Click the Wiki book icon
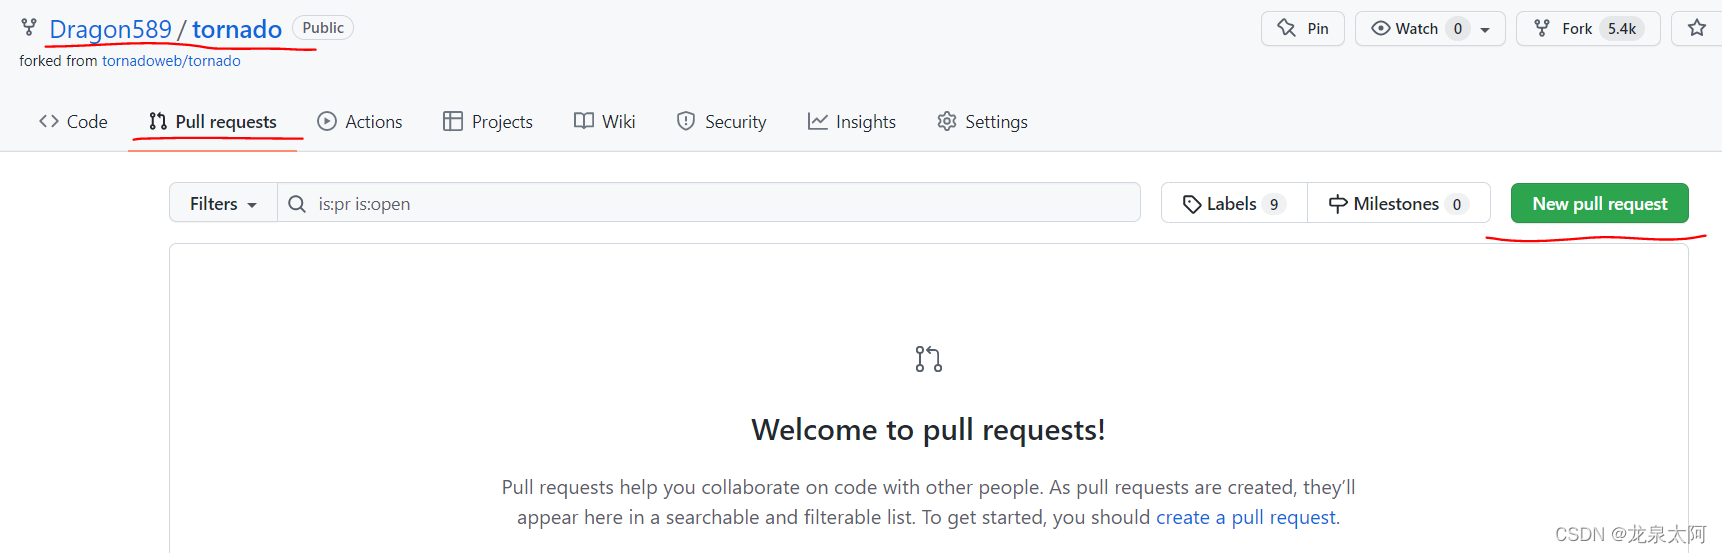This screenshot has height=553, width=1722. tap(584, 121)
